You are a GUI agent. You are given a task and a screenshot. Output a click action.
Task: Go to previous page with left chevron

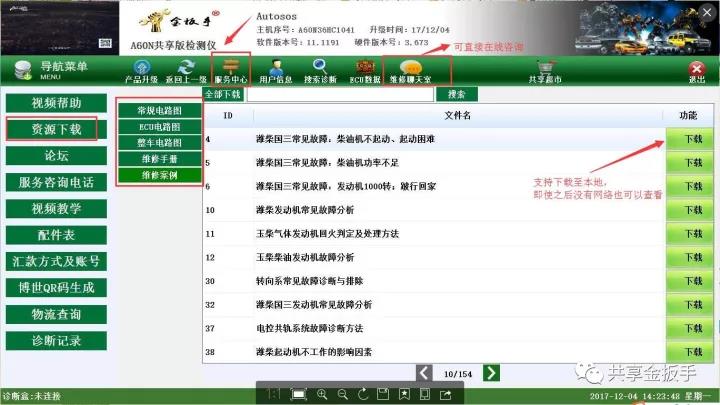click(x=424, y=373)
